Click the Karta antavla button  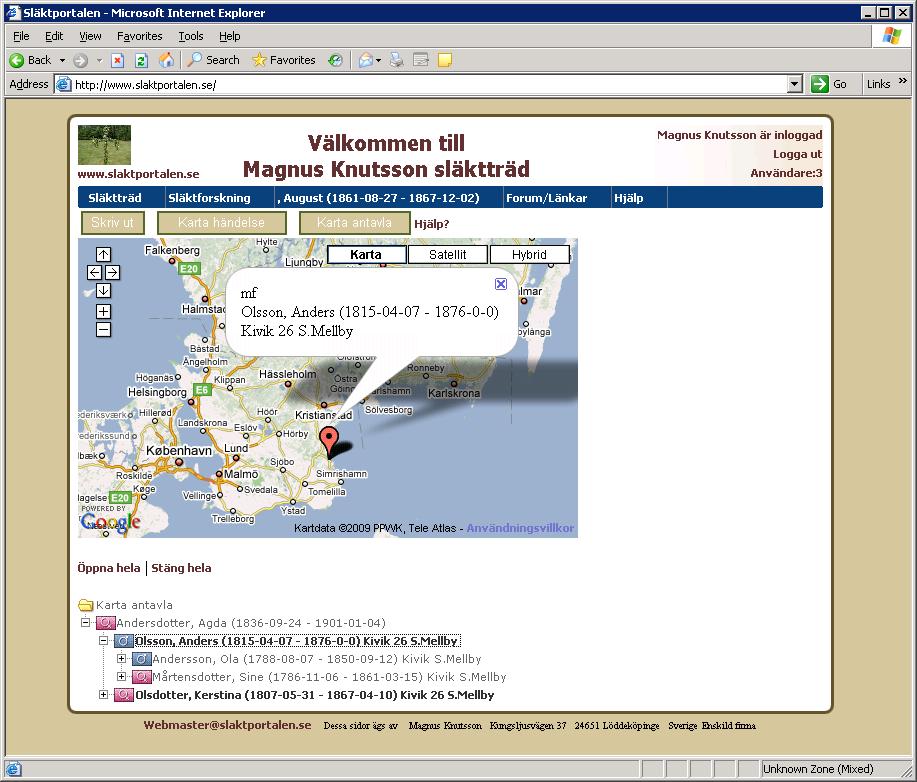pyautogui.click(x=354, y=223)
